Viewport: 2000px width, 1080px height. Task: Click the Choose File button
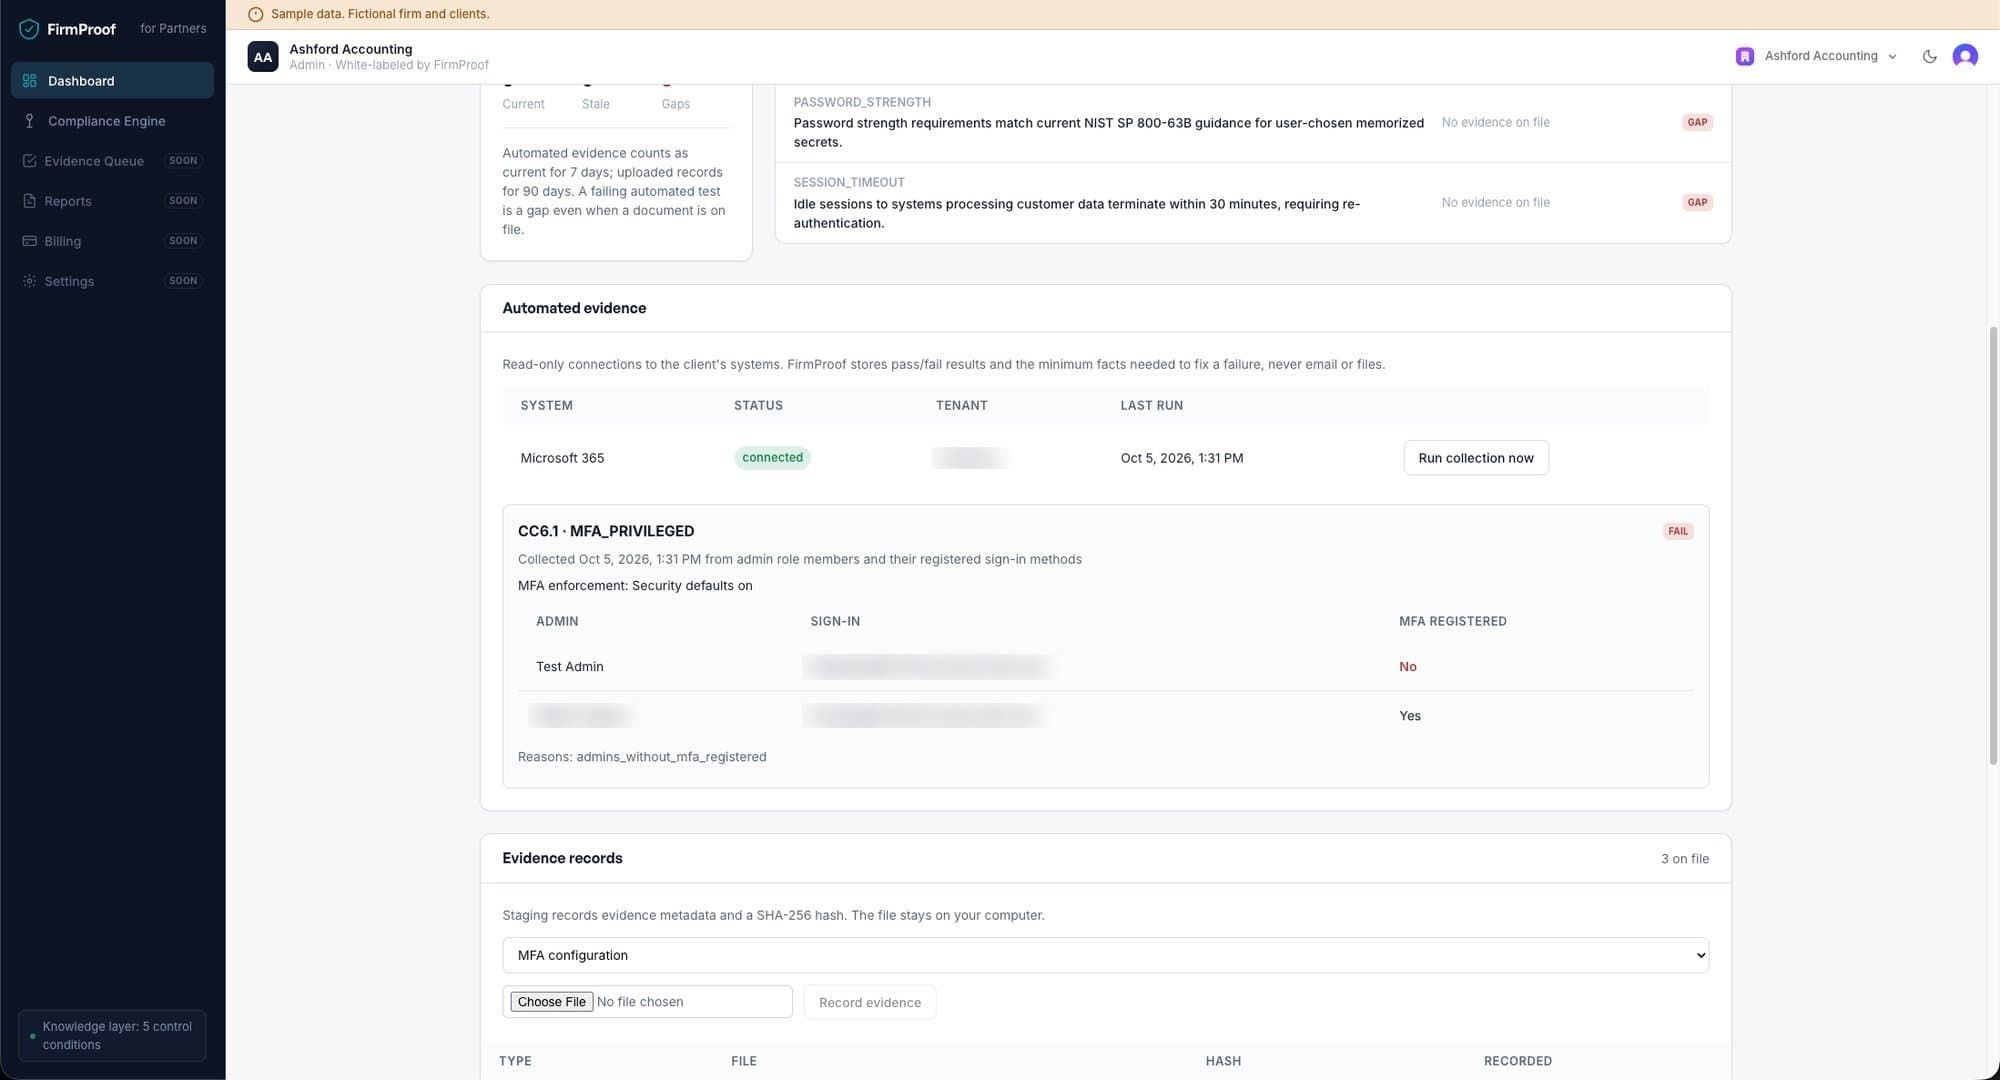coord(551,1002)
